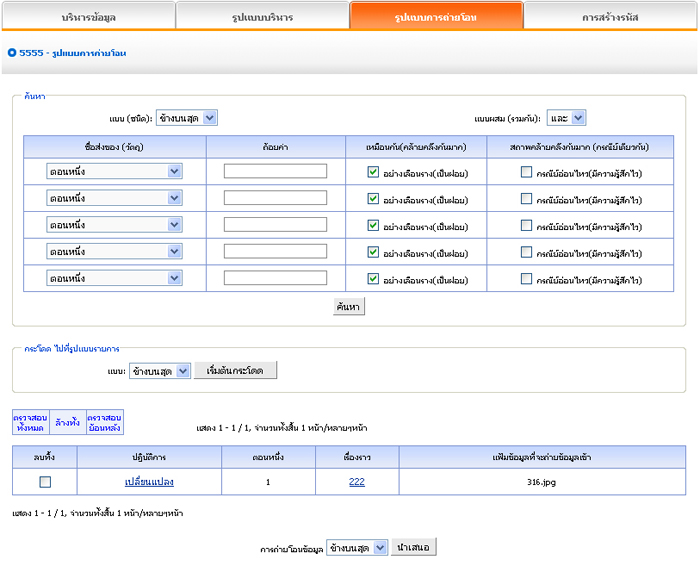Image resolution: width=700 pixels, height=566 pixels.
Task: Open the แบบผสม (รวมกัน) dropdown set to และ
Action: (566, 118)
